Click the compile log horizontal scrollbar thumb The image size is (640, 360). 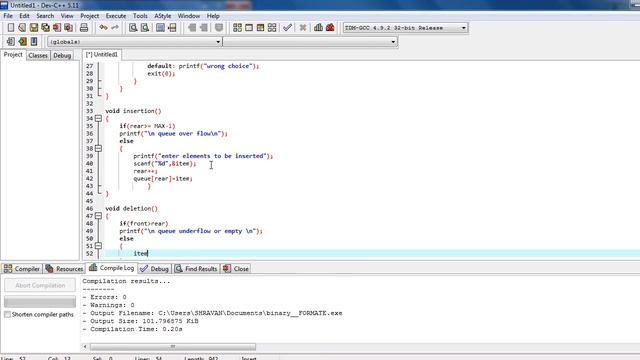[173, 347]
